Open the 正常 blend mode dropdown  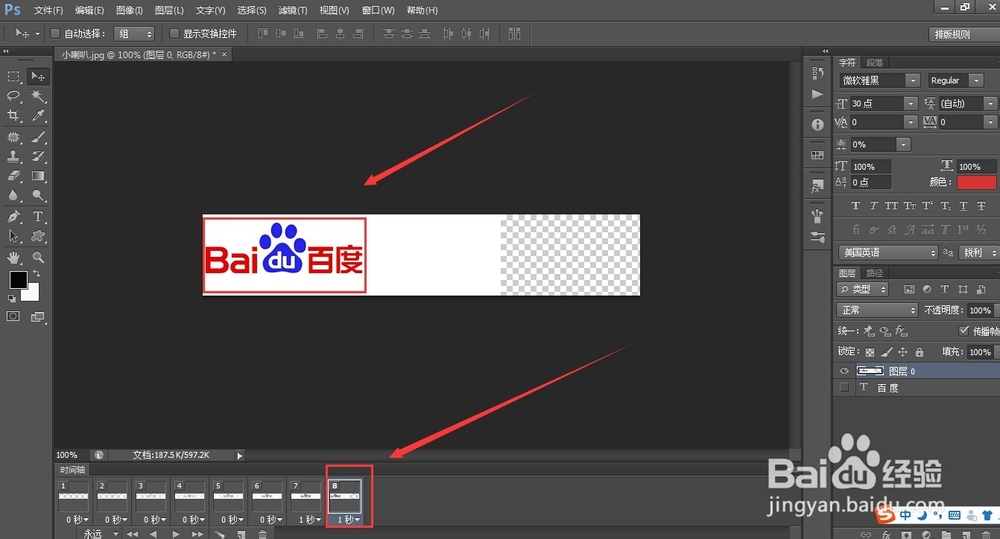tap(877, 310)
